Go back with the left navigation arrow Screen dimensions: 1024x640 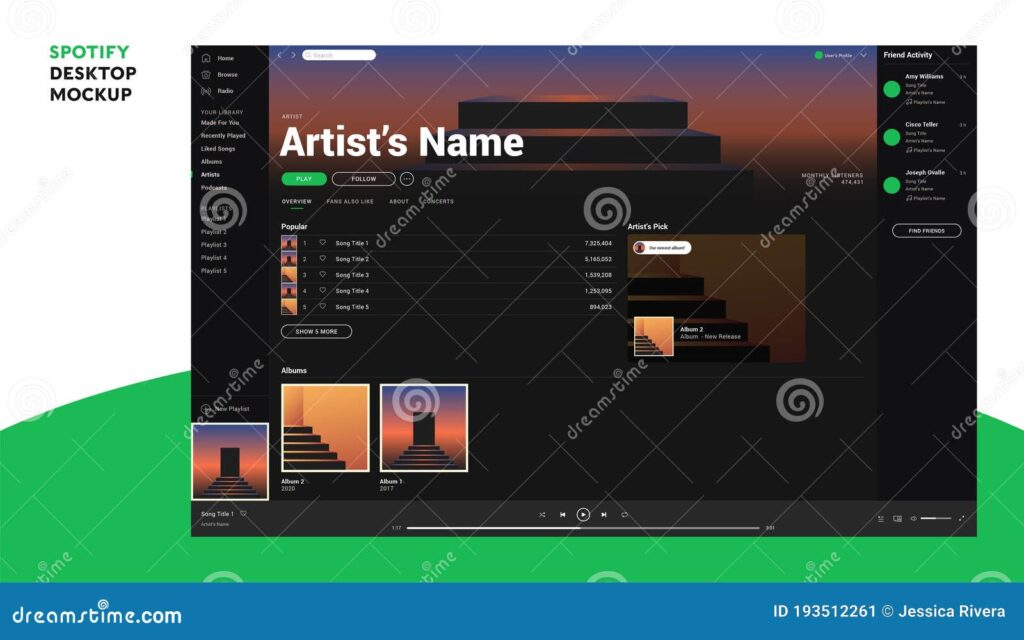(280, 56)
